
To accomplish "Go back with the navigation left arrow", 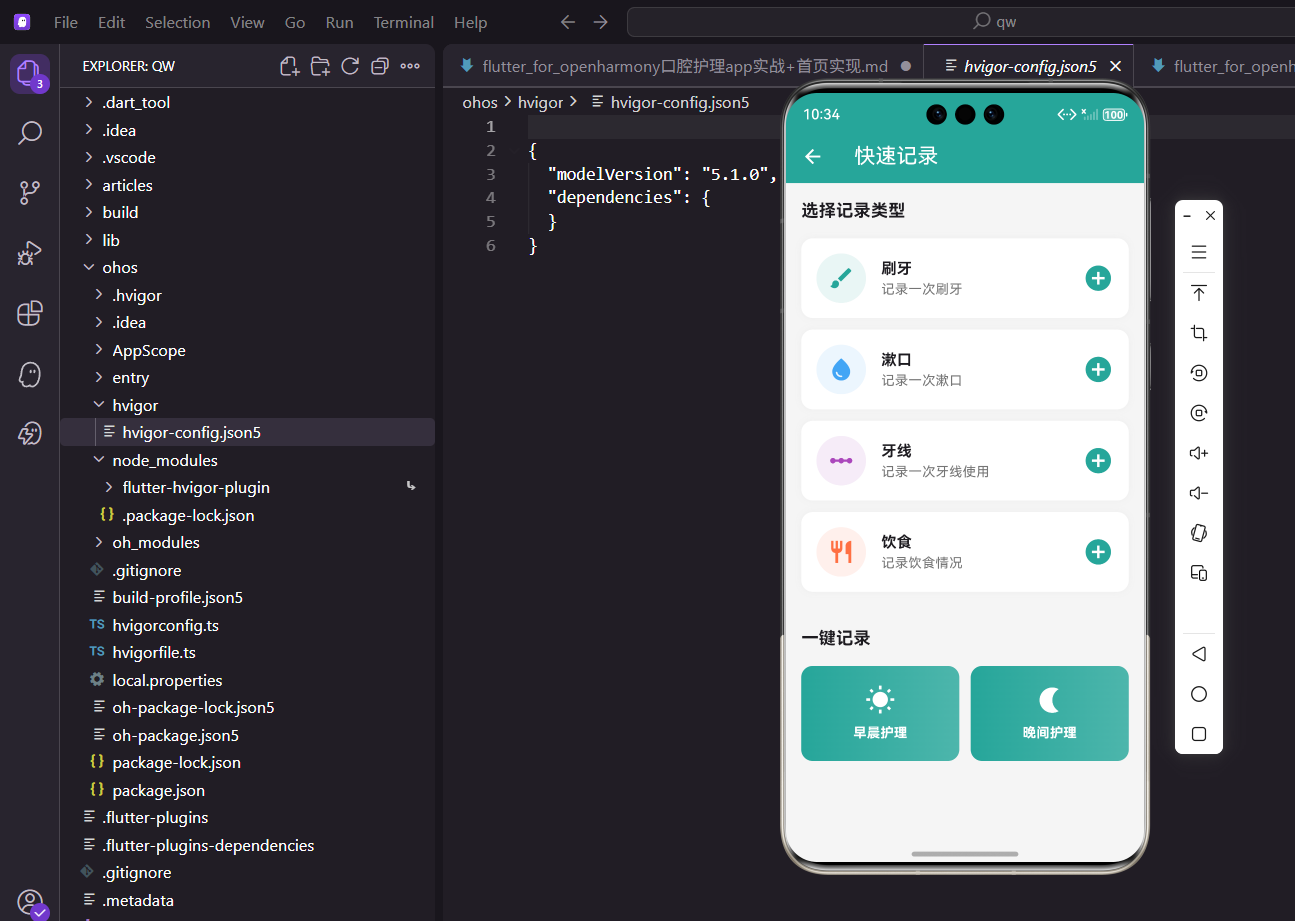I will click(x=568, y=22).
